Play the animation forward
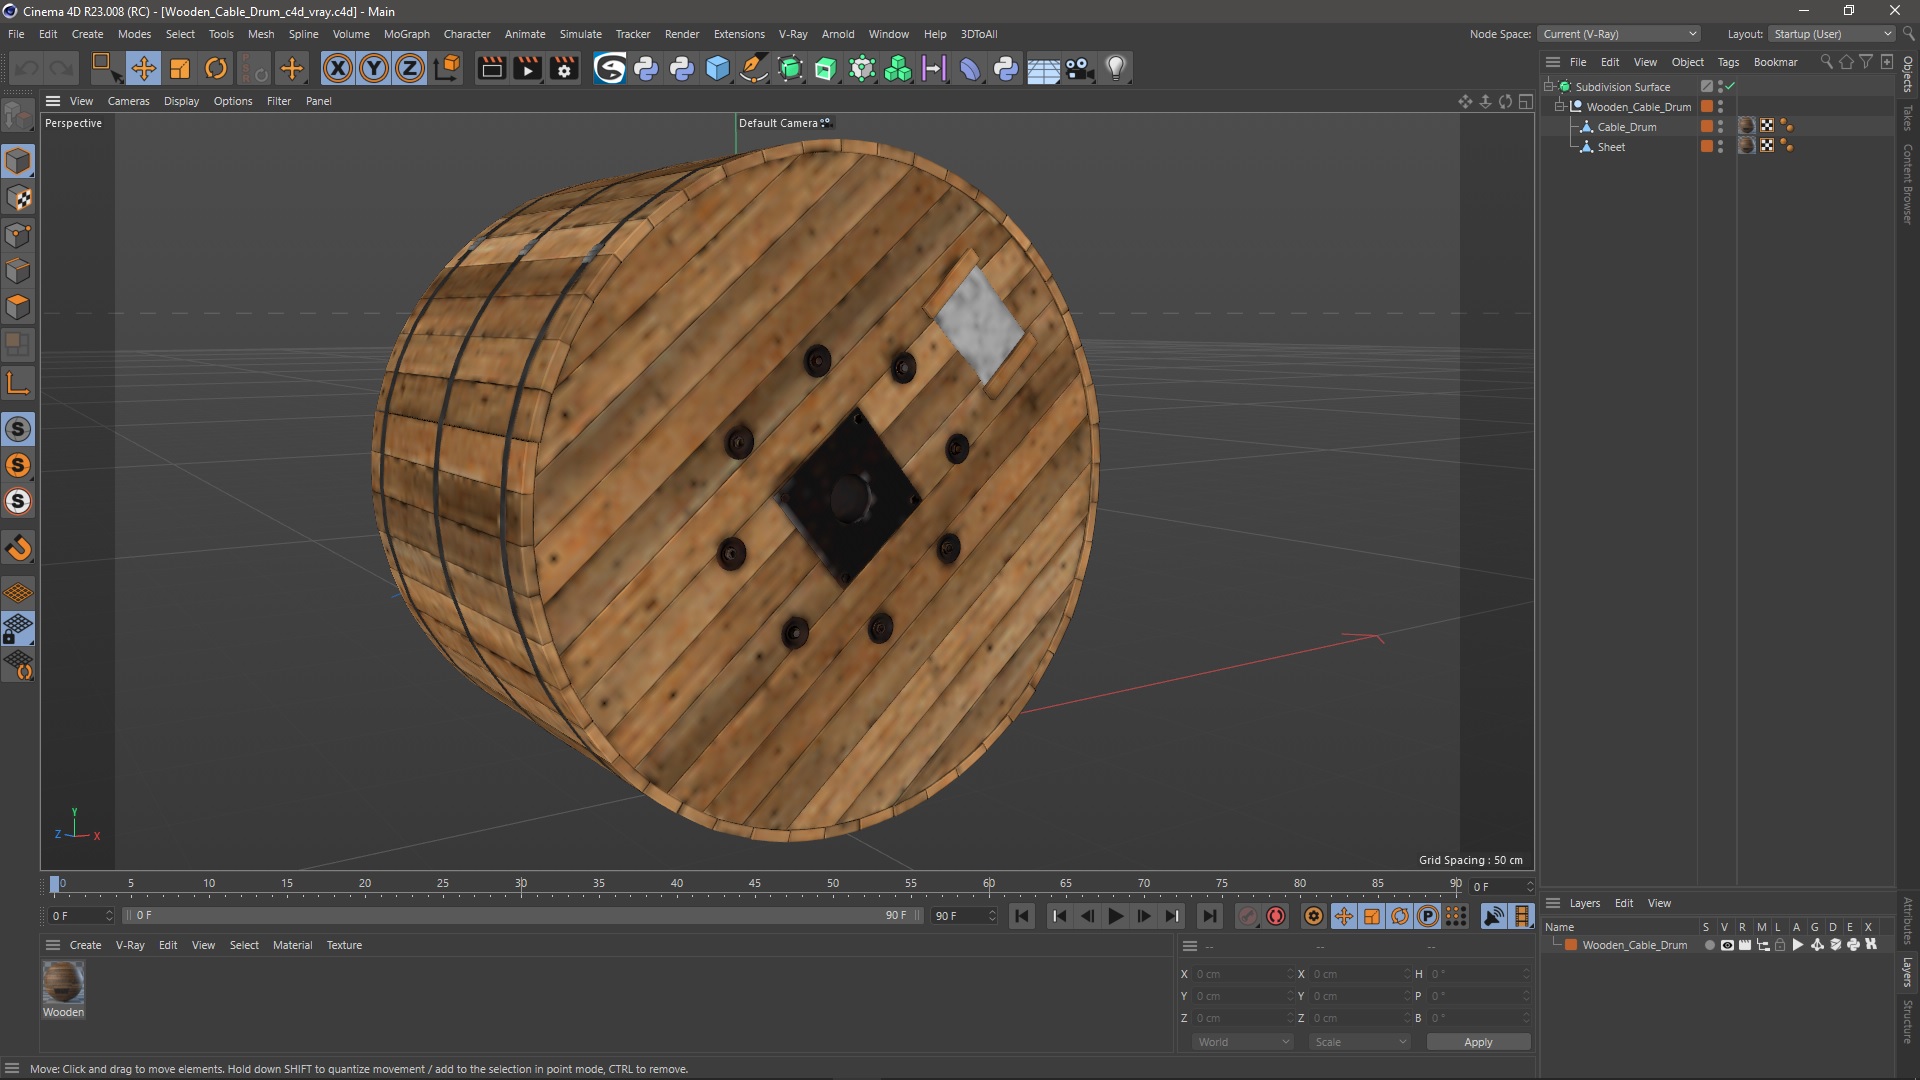The image size is (1920, 1080). click(x=1116, y=916)
